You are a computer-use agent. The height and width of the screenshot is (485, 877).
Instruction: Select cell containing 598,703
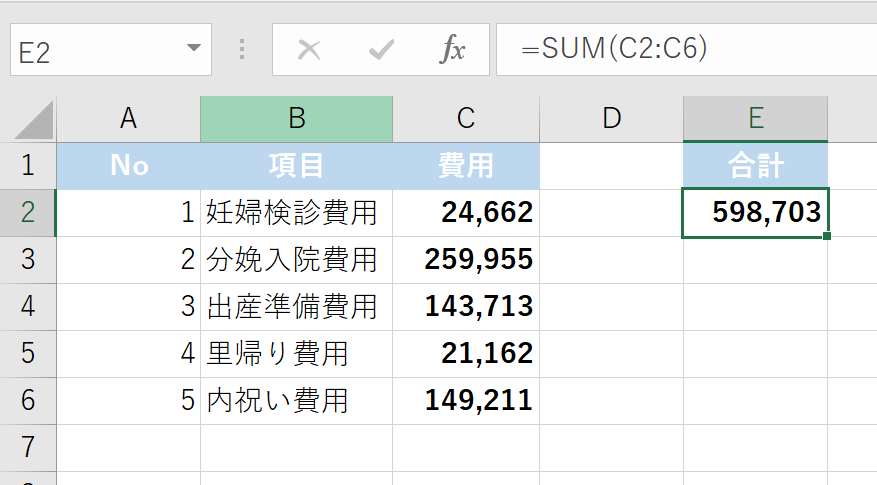[755, 212]
